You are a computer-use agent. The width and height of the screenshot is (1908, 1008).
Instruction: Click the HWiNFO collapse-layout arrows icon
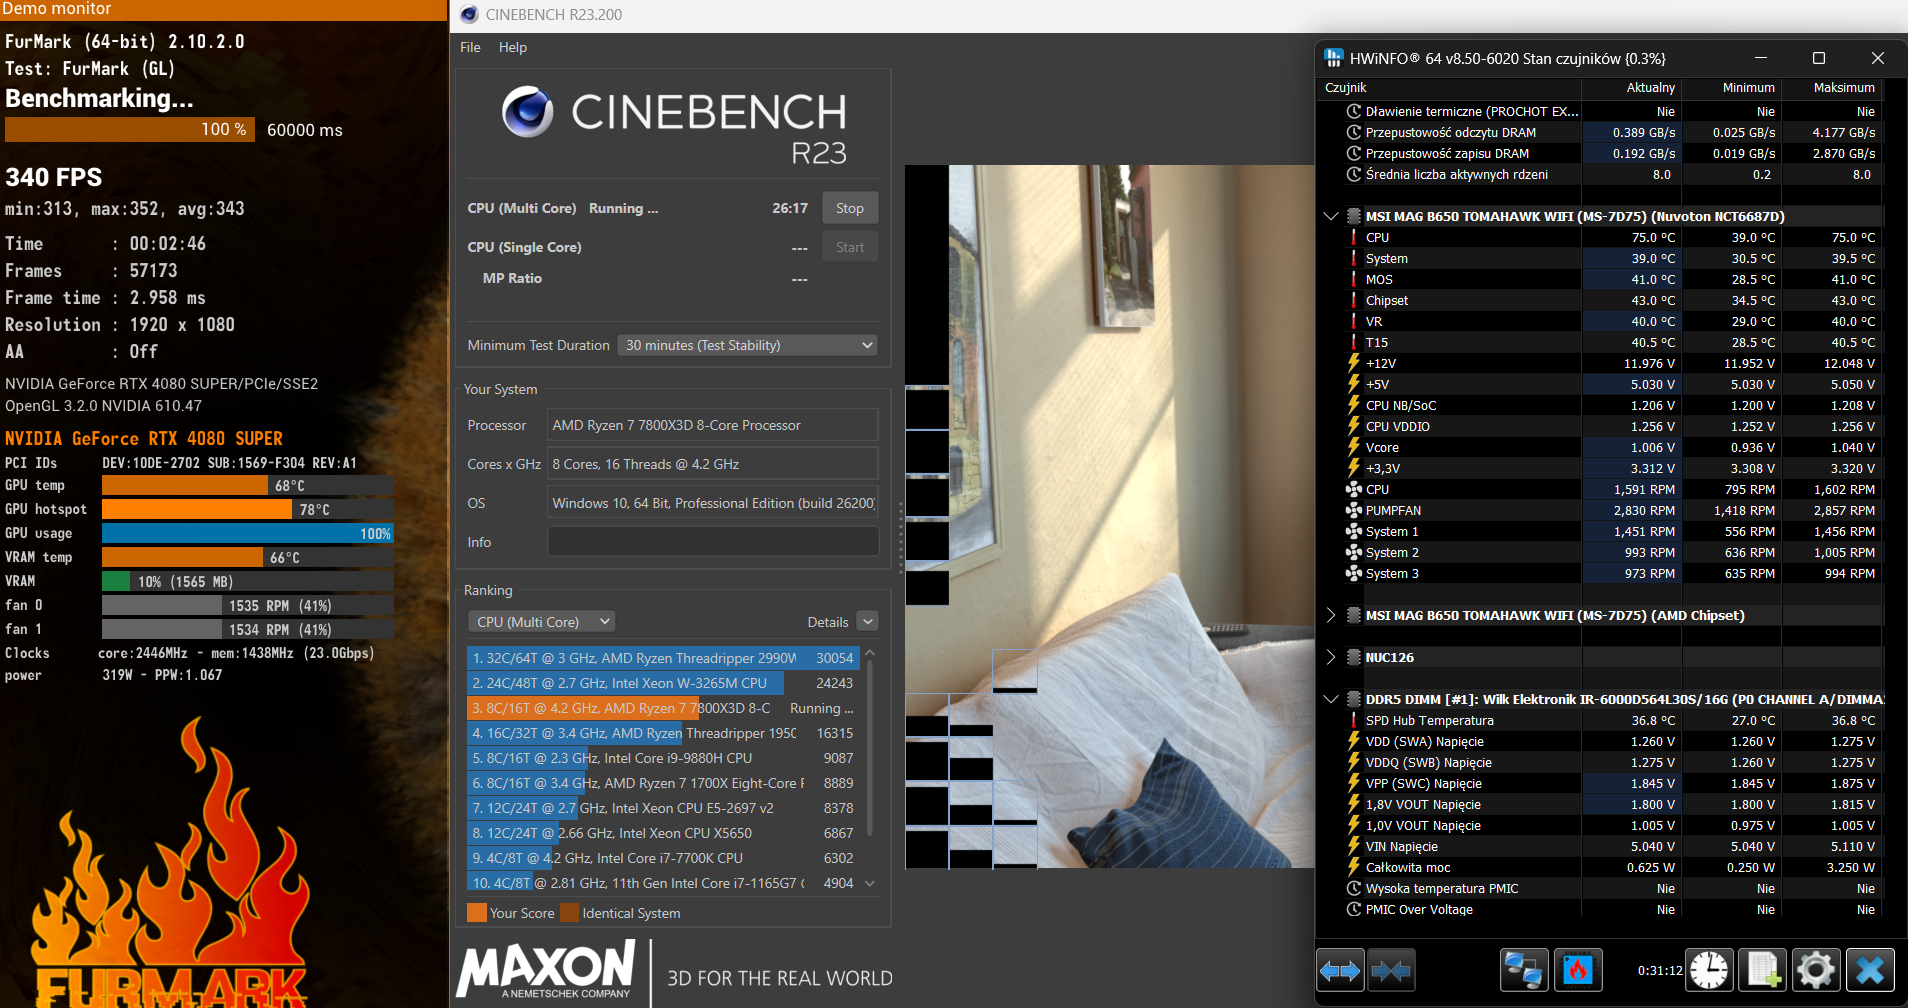click(x=1391, y=970)
